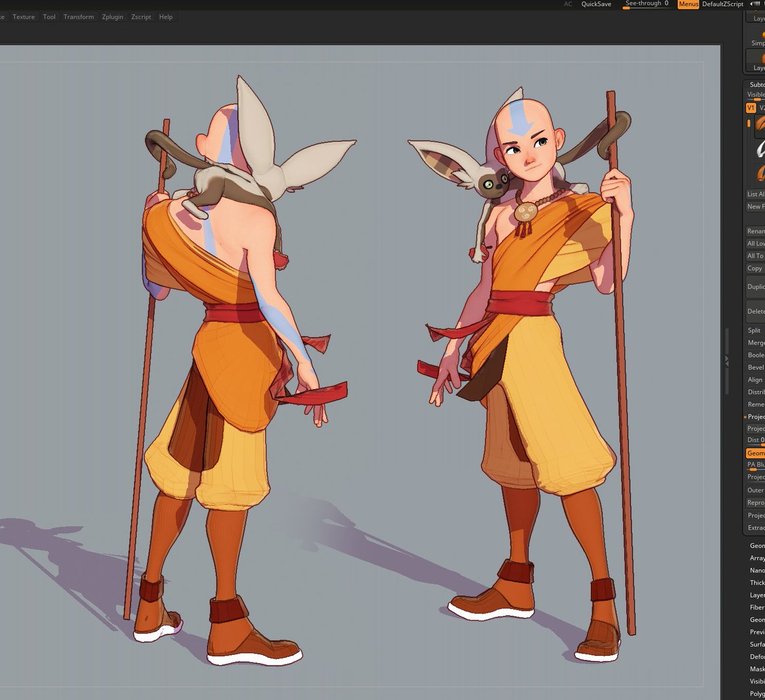The height and width of the screenshot is (700, 765).
Task: Open the Transform menu
Action: pos(78,17)
